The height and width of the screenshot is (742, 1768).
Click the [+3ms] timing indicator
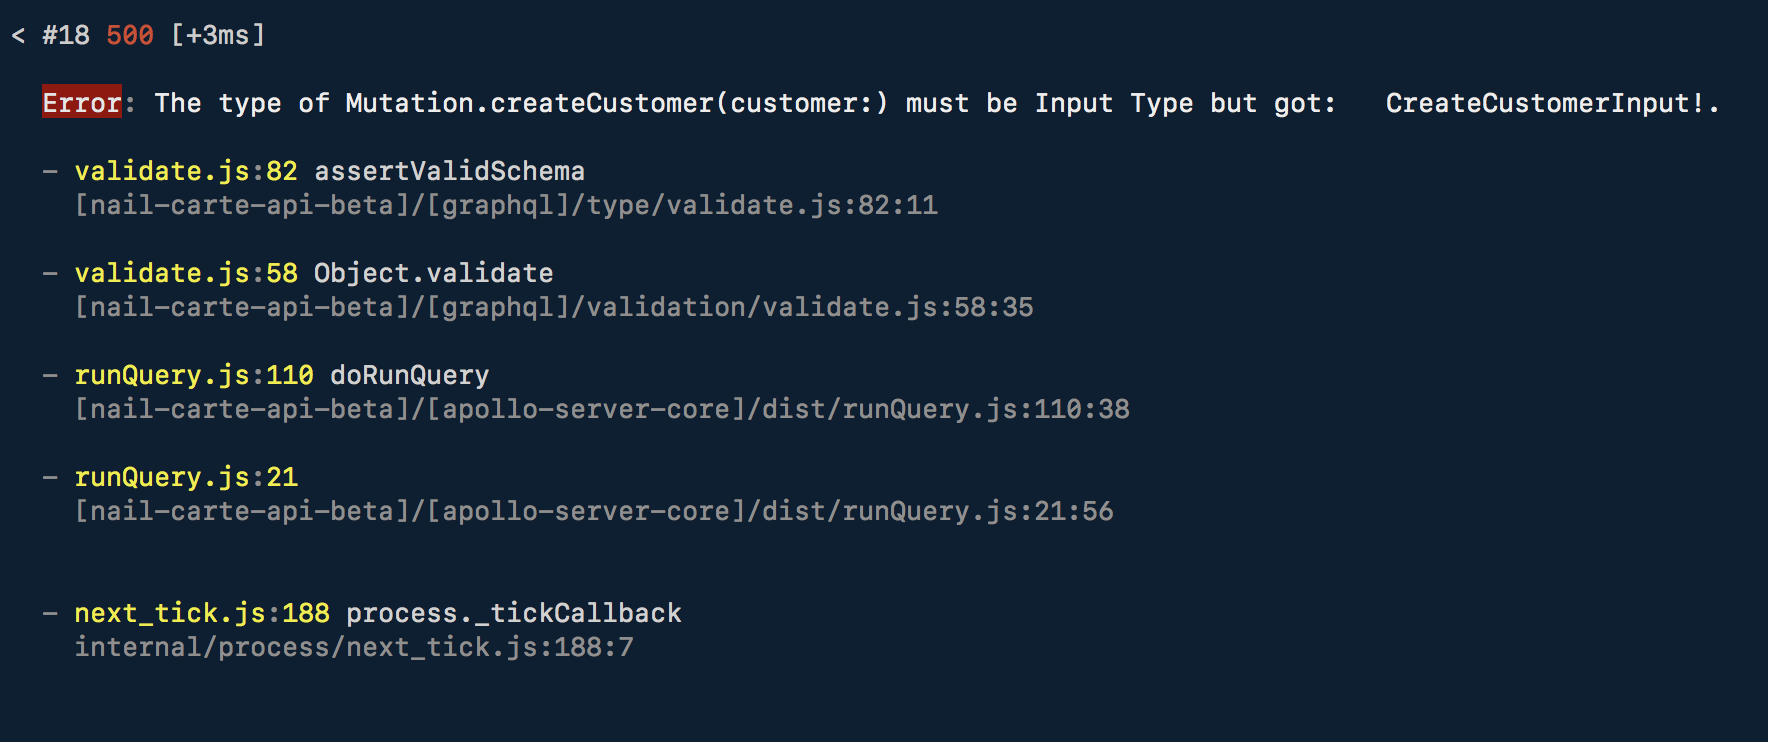coord(218,35)
